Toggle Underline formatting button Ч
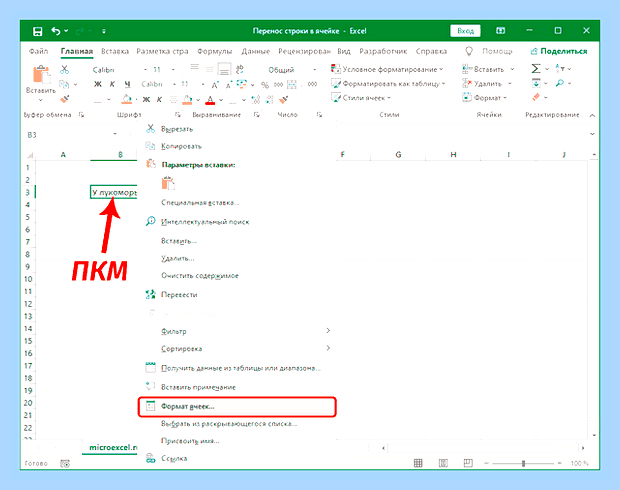 127,84
